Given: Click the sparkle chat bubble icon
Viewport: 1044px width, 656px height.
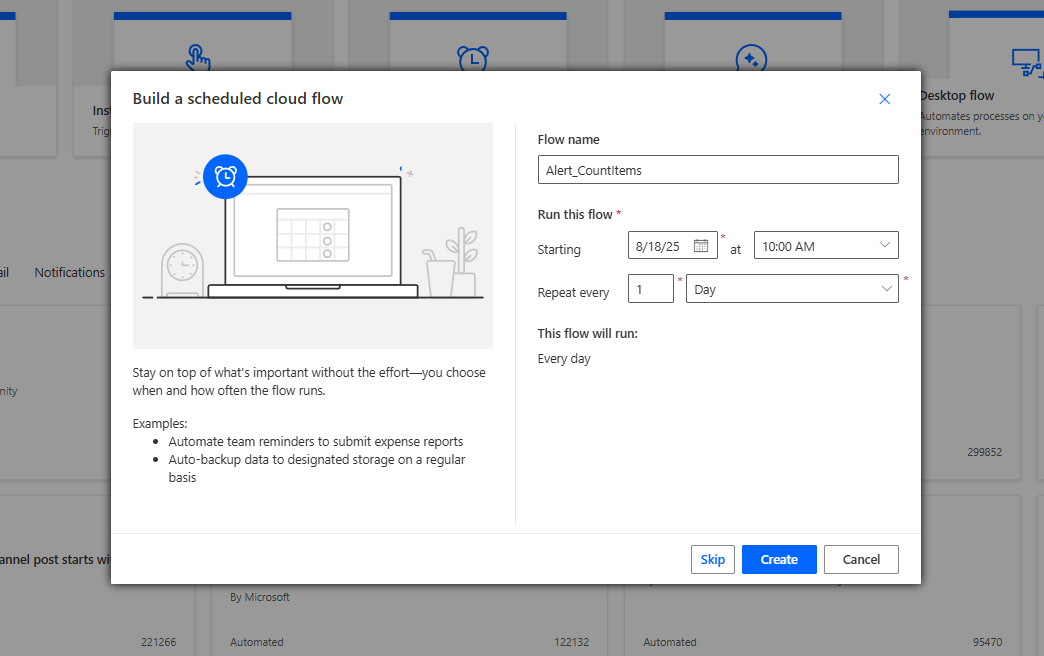Looking at the screenshot, I should coord(750,58).
